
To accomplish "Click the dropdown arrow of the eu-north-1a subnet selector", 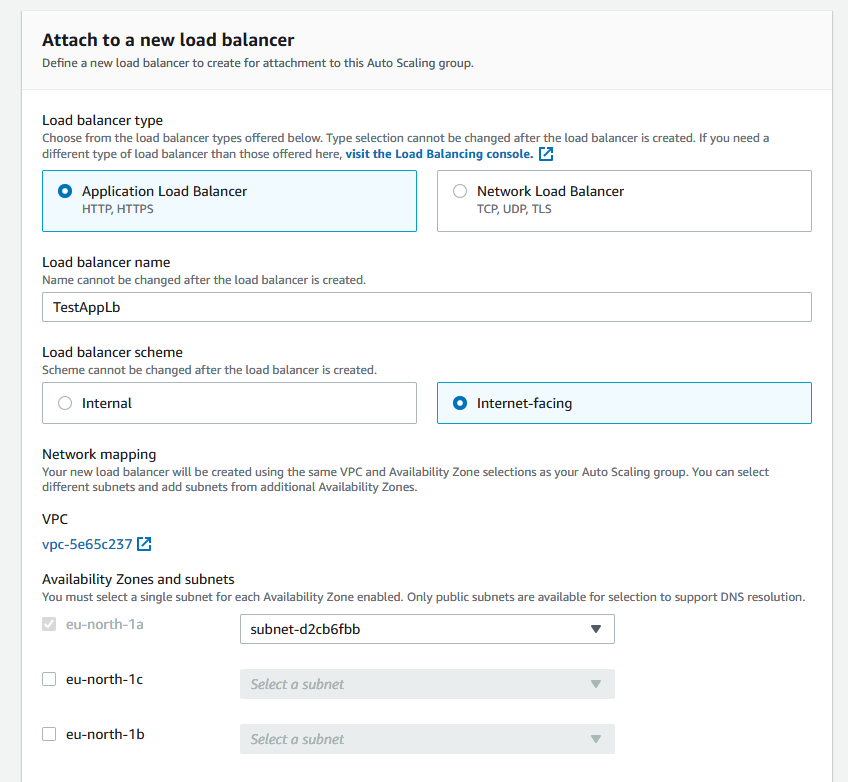I will point(596,629).
